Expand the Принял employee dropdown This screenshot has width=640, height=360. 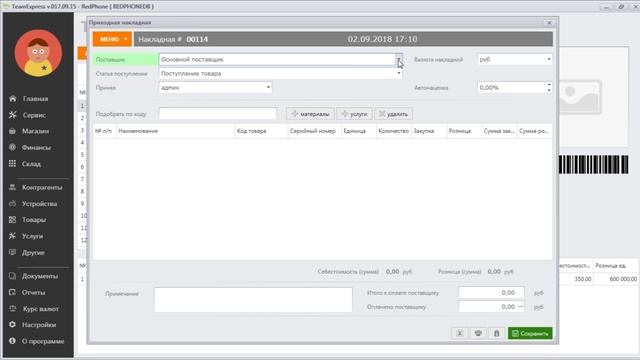(268, 87)
